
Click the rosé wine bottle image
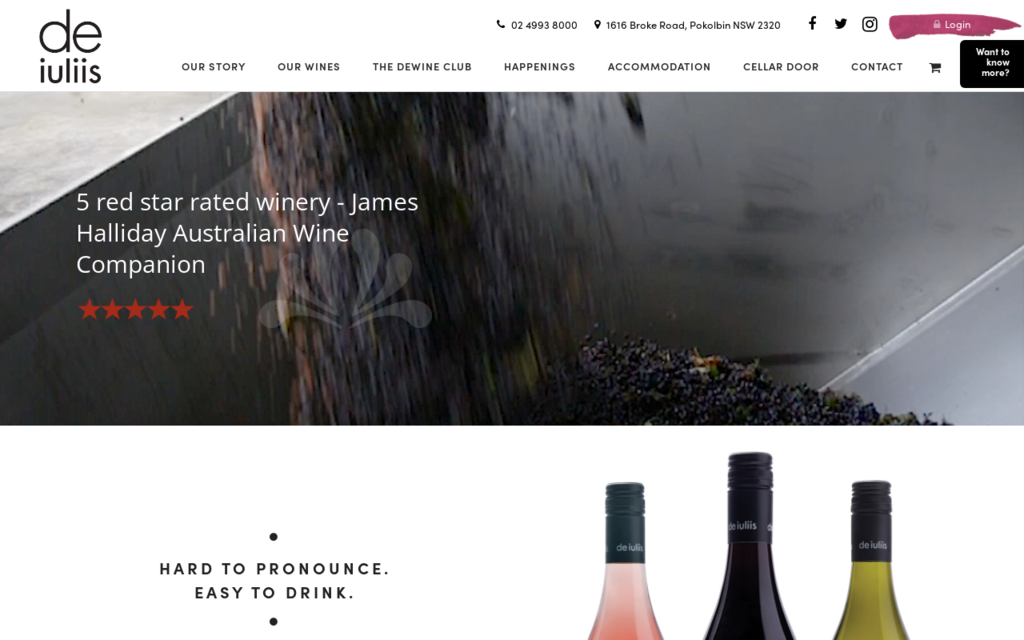[625, 561]
